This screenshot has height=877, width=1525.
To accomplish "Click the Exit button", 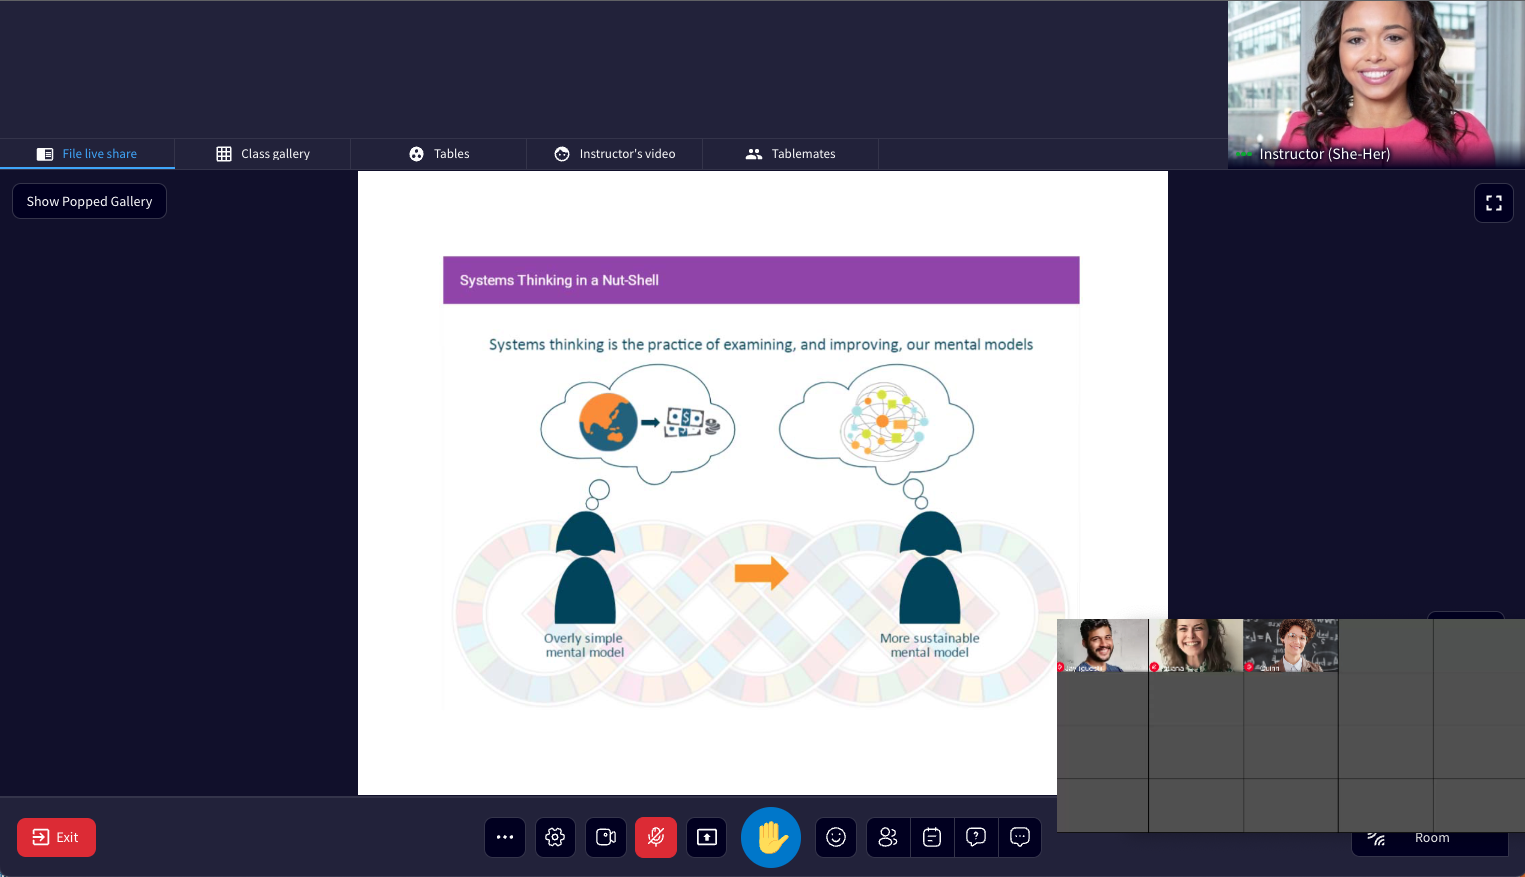I will pos(56,837).
